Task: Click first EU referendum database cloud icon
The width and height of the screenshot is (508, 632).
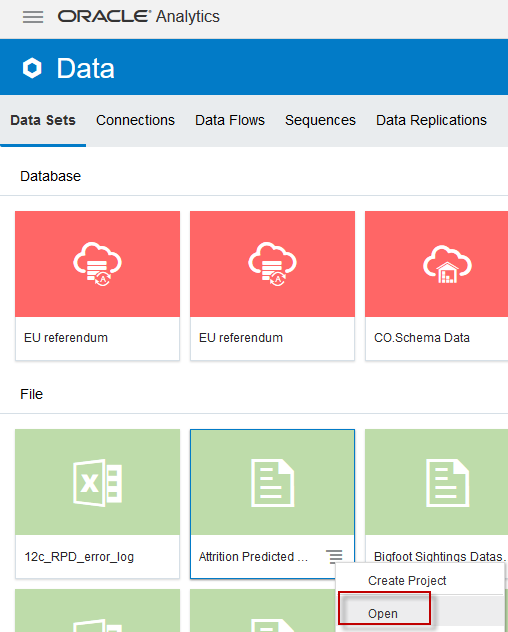Action: coord(98,264)
